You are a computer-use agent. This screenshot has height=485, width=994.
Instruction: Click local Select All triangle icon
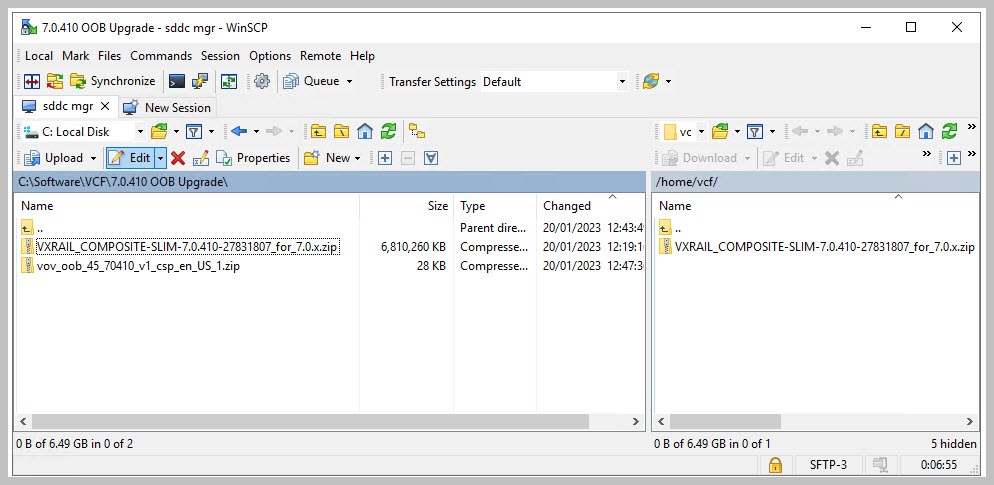[x=431, y=158]
